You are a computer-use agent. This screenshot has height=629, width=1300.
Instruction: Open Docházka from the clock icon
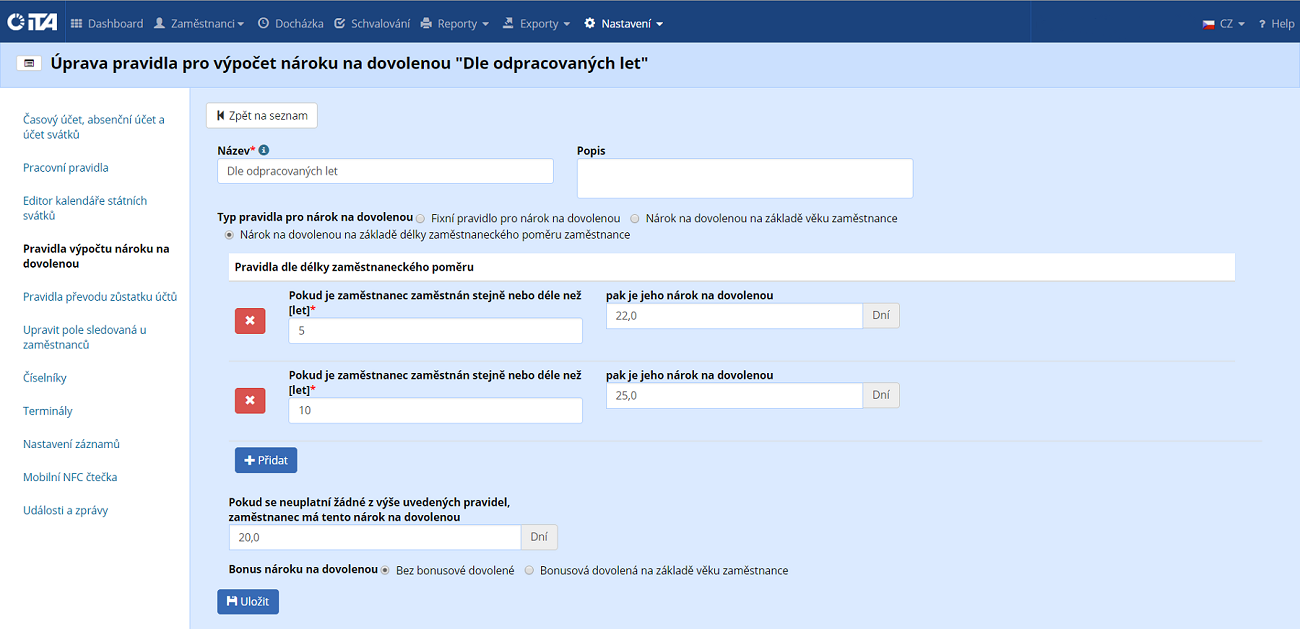[x=263, y=23]
